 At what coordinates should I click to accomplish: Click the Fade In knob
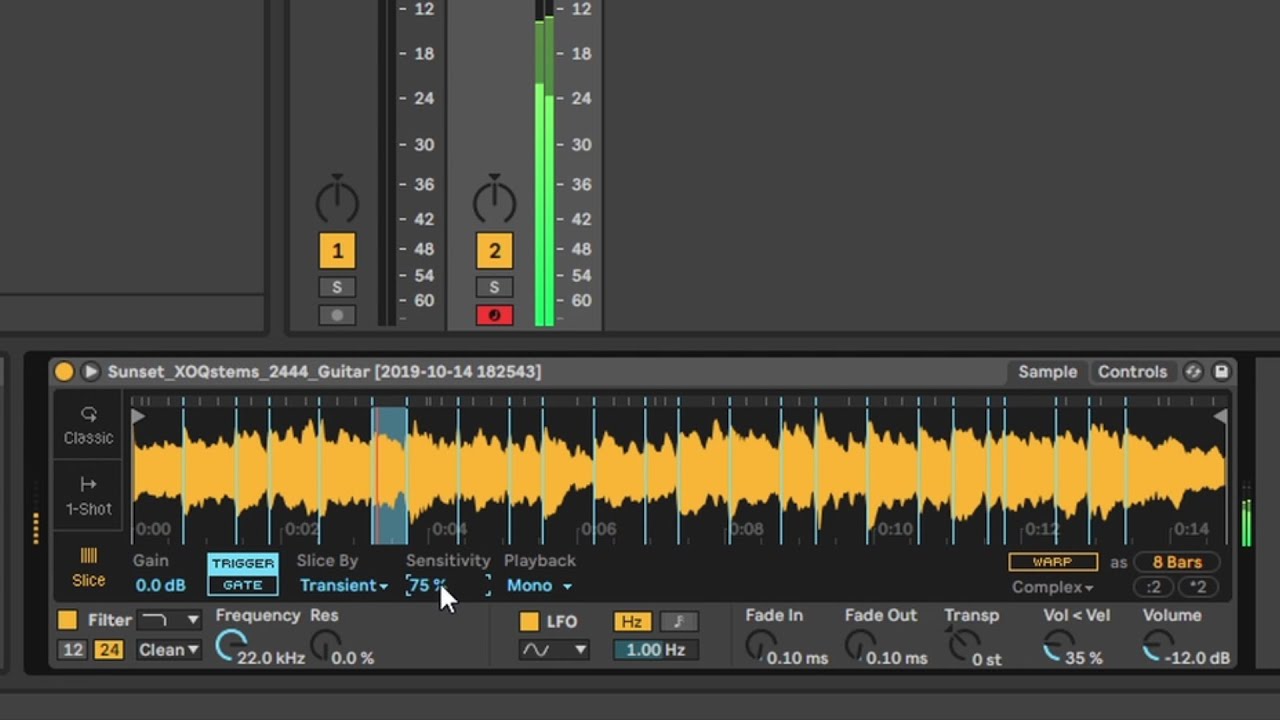(761, 646)
